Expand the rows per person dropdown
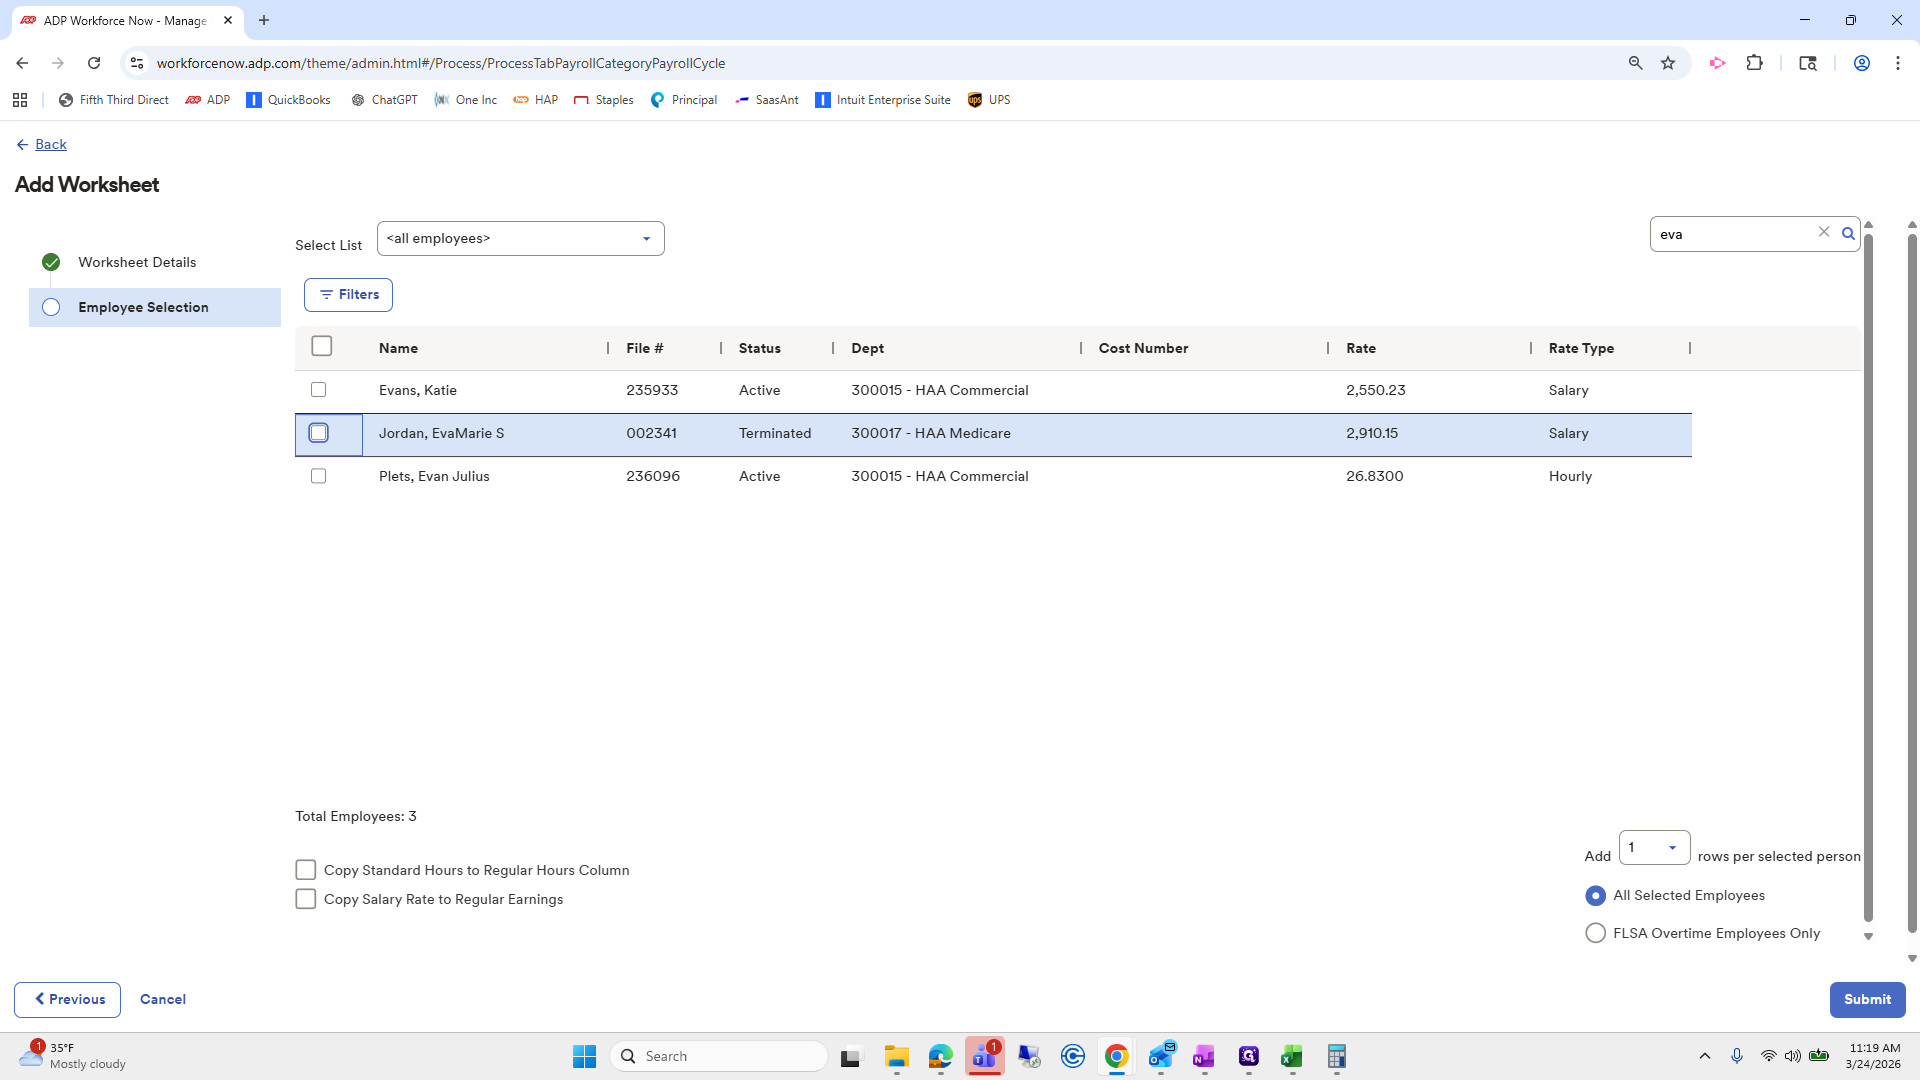 tap(1654, 848)
